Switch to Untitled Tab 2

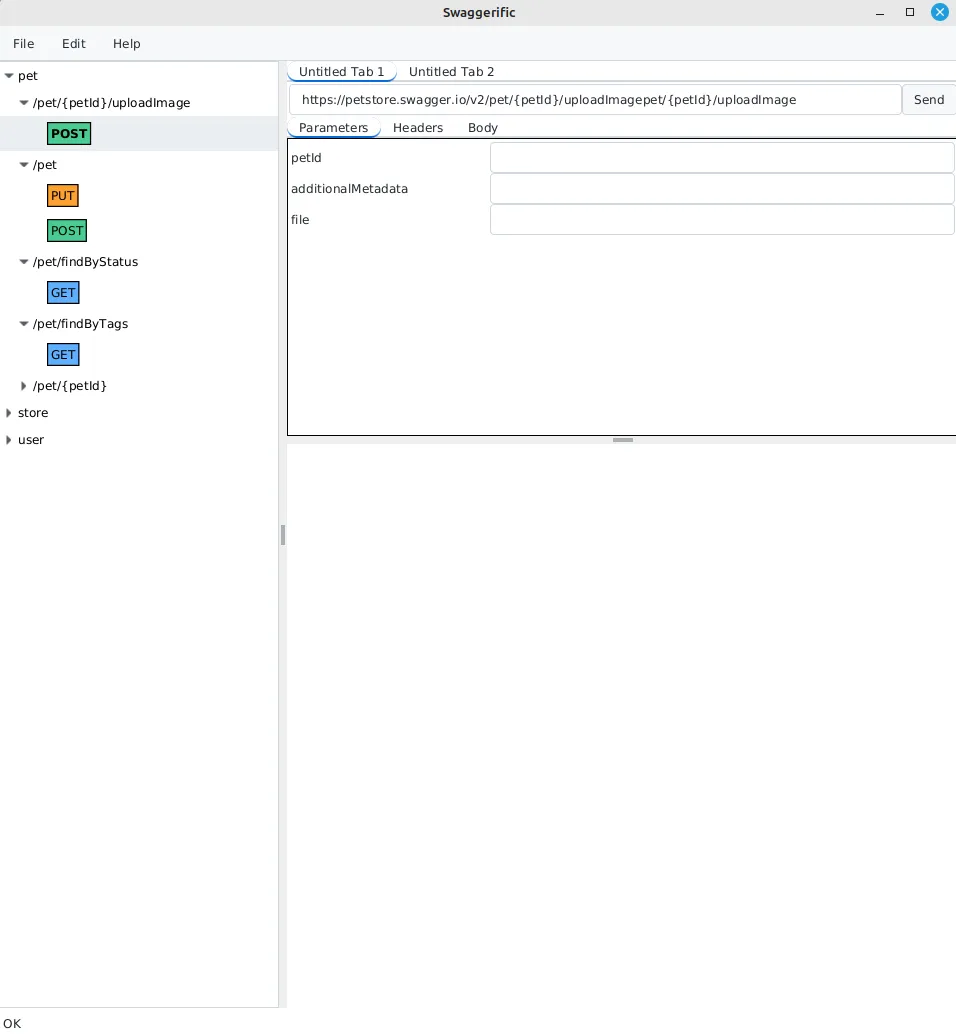451,71
